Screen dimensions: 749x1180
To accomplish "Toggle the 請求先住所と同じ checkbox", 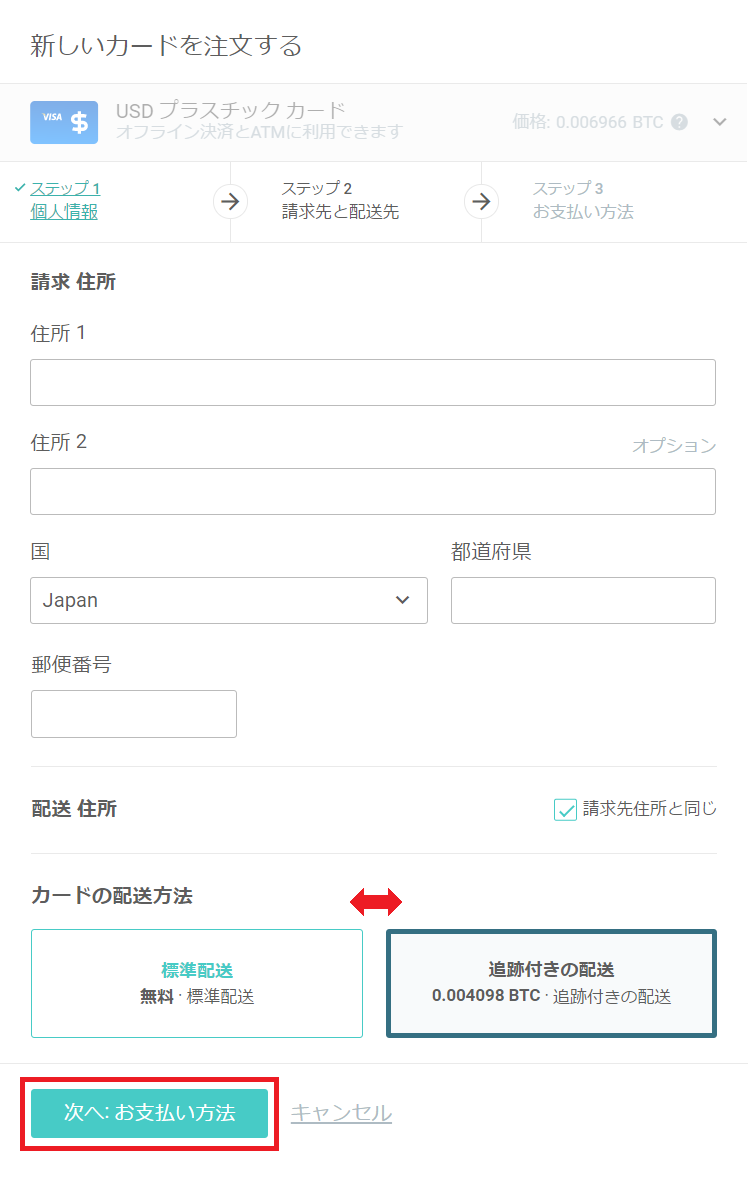I will pos(565,809).
